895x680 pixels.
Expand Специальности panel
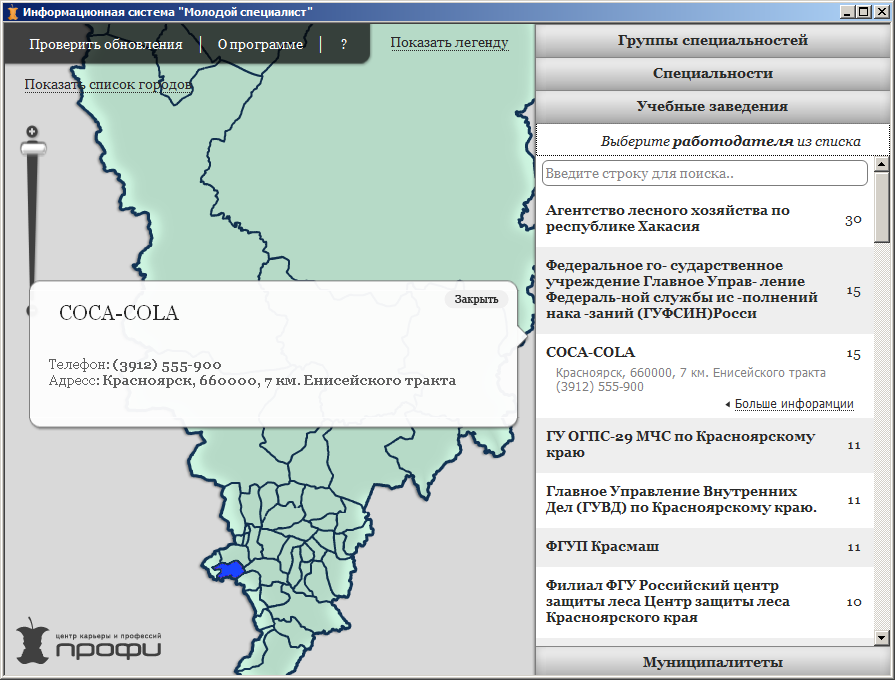click(x=712, y=74)
